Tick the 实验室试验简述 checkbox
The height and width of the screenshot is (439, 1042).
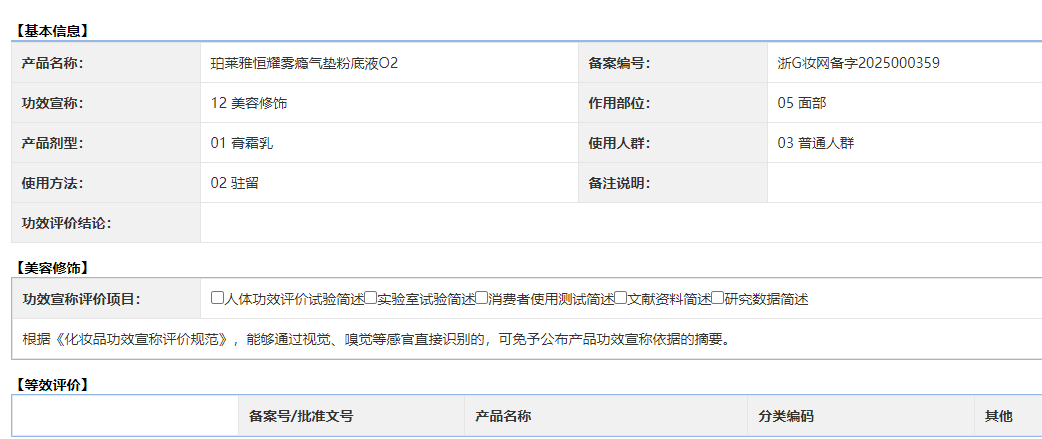pos(370,298)
